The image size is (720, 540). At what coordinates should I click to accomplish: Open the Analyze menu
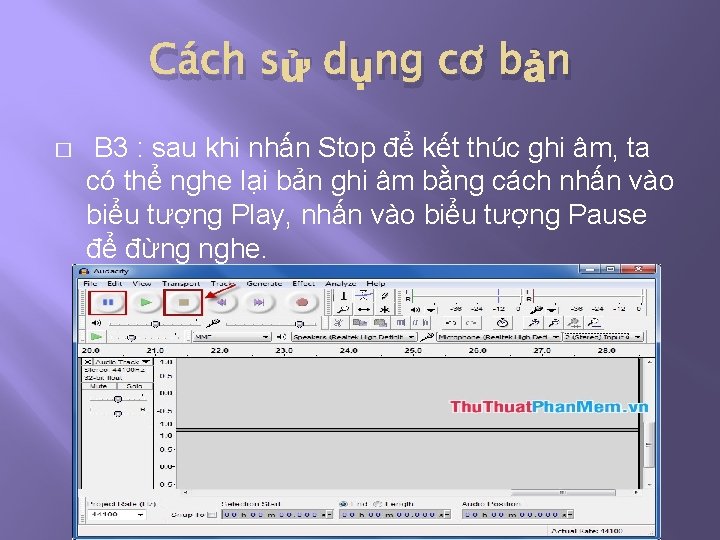coord(340,283)
